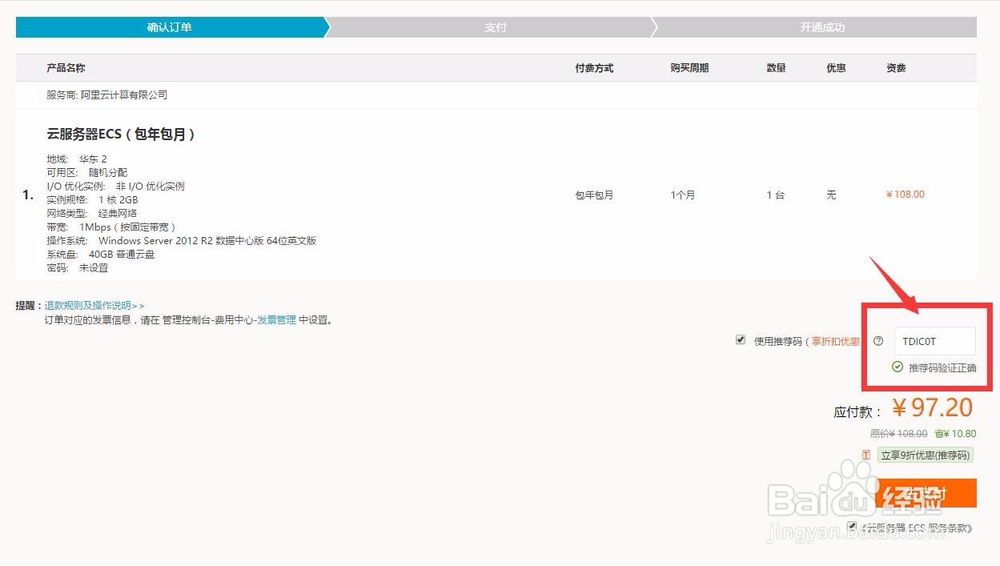Click the recommendation code help question icon
1000x566 pixels.
(878, 341)
